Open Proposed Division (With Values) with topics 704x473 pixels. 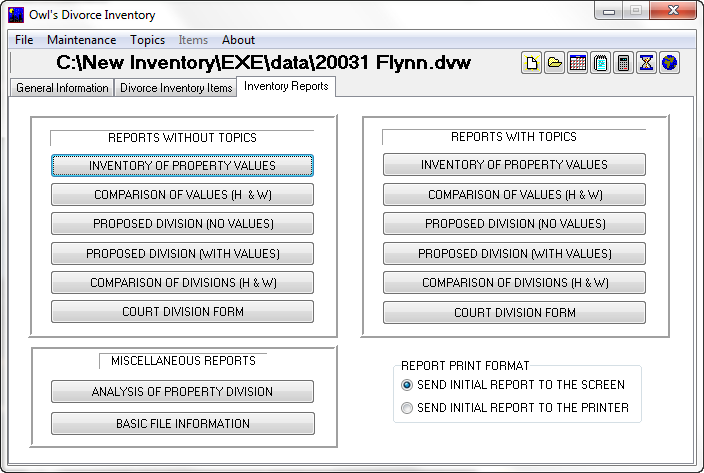(x=514, y=254)
